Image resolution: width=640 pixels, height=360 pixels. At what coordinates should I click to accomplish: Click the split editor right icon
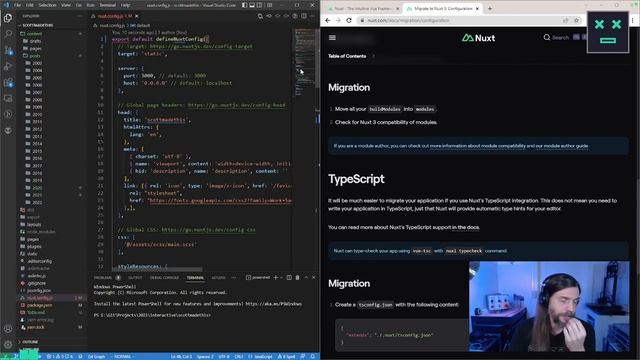304,16
